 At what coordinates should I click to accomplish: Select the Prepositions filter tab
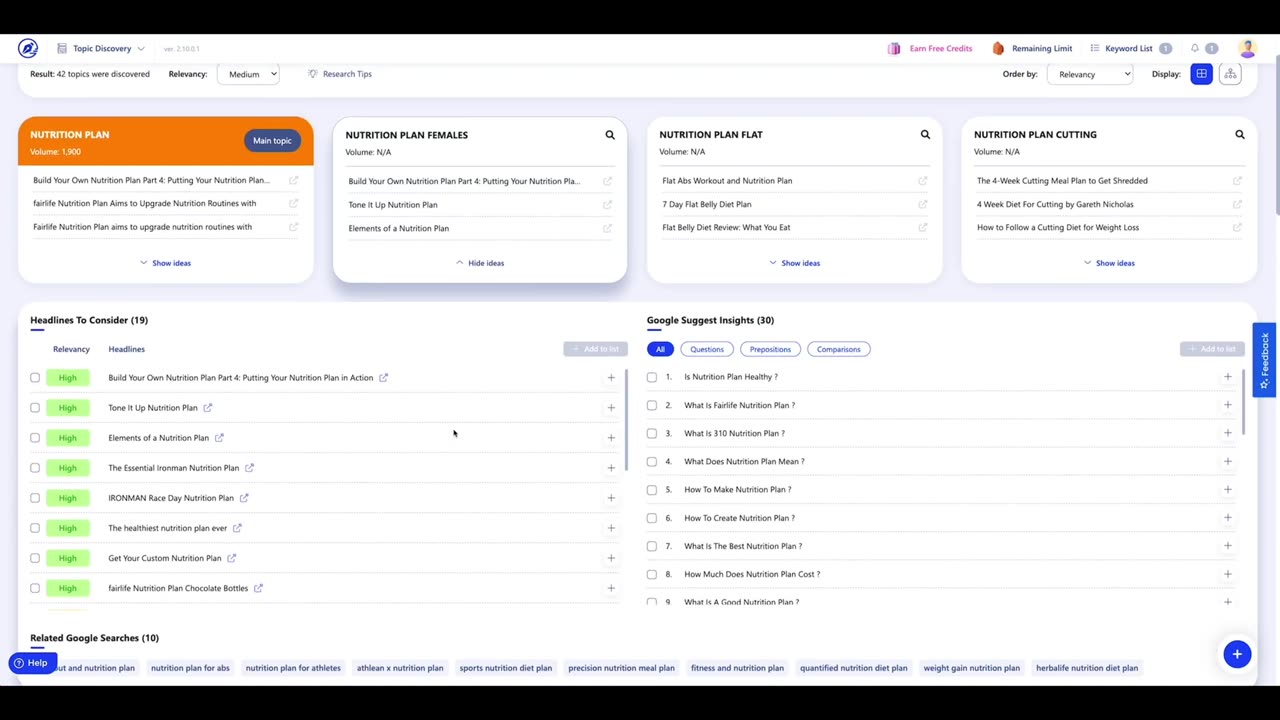770,349
